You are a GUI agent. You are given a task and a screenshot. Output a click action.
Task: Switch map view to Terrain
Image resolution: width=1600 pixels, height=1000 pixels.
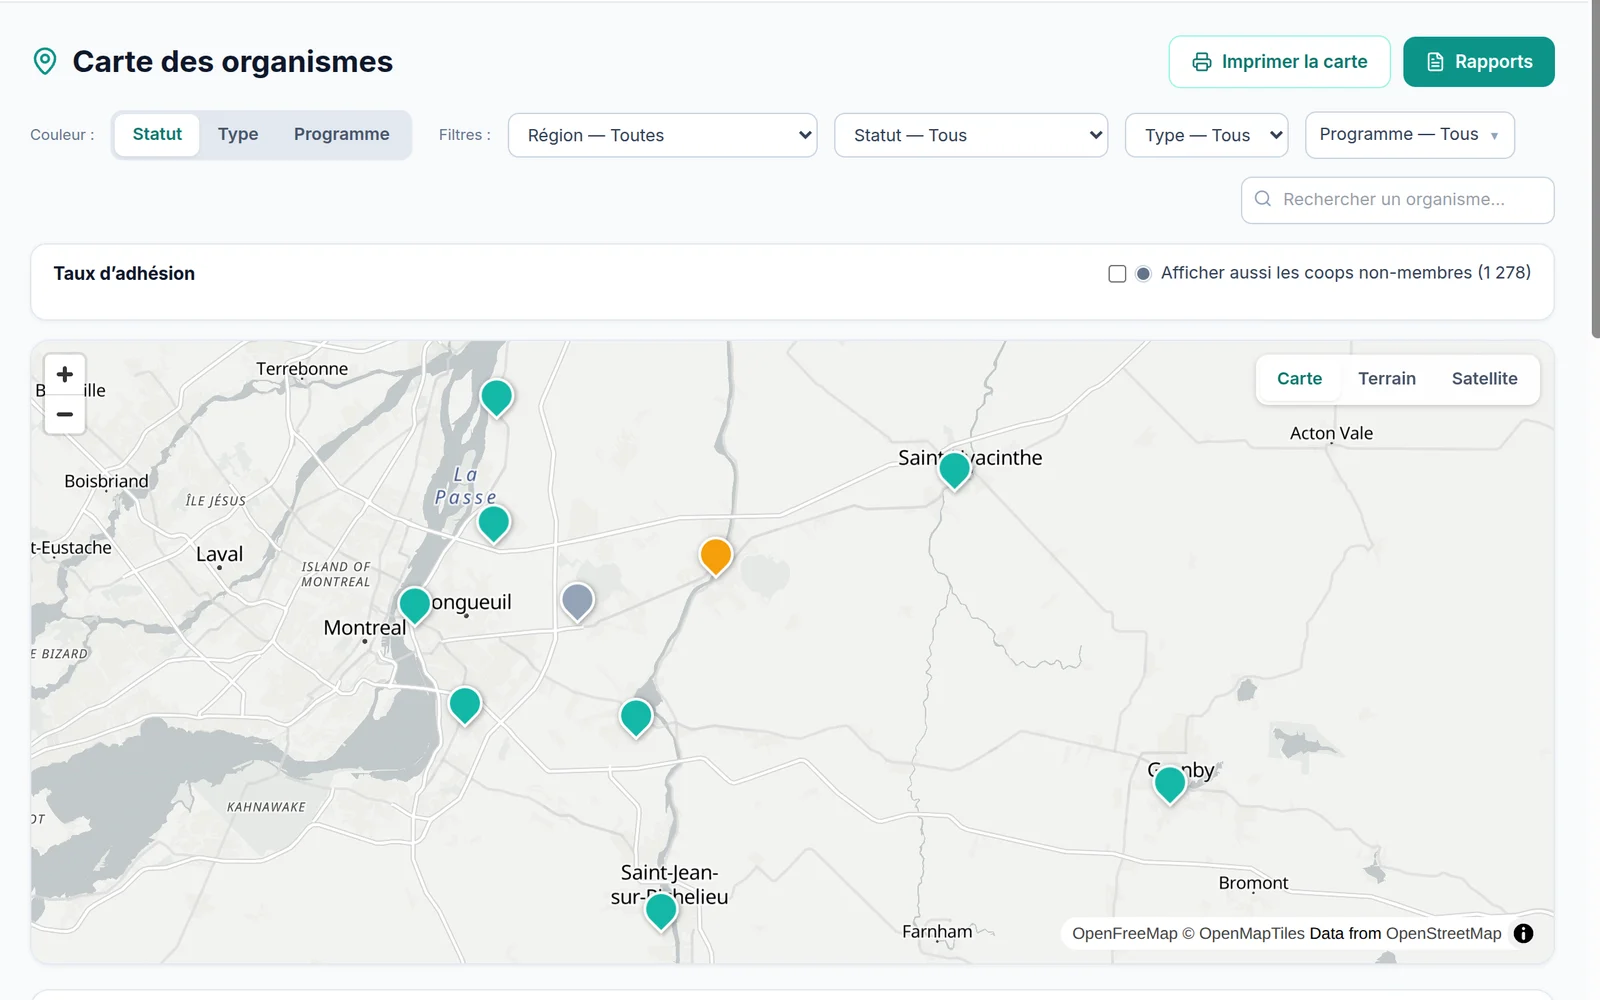[x=1387, y=379]
